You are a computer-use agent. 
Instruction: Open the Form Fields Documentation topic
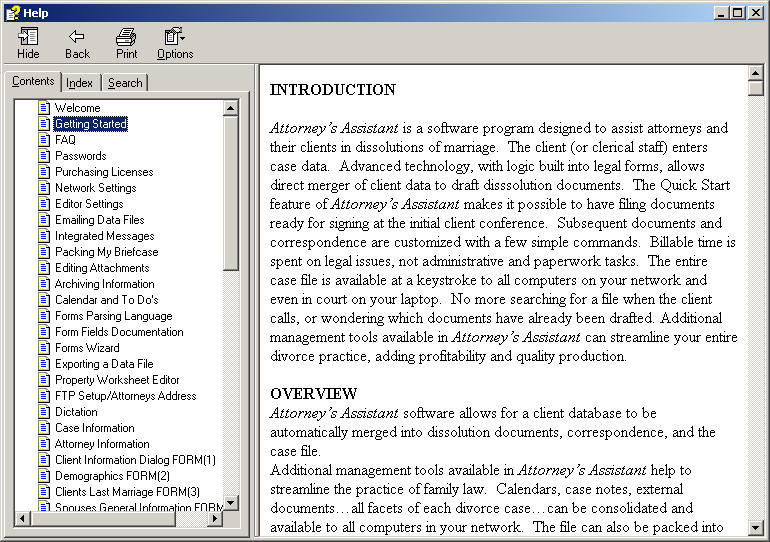click(x=119, y=332)
